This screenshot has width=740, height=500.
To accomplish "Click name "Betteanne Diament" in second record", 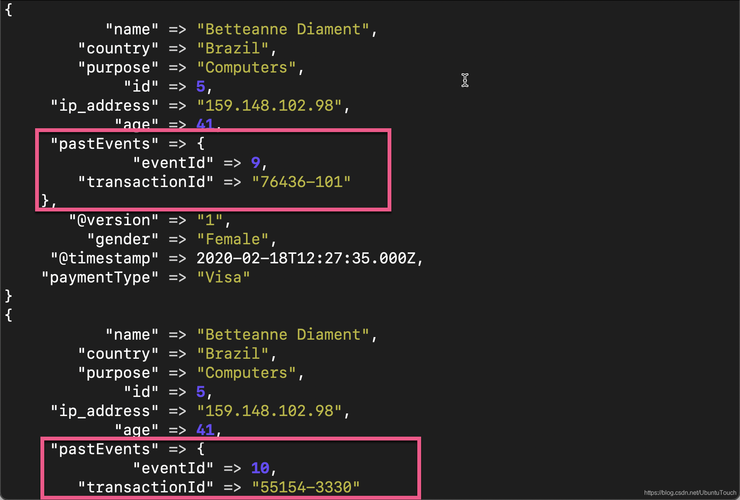I will click(283, 335).
